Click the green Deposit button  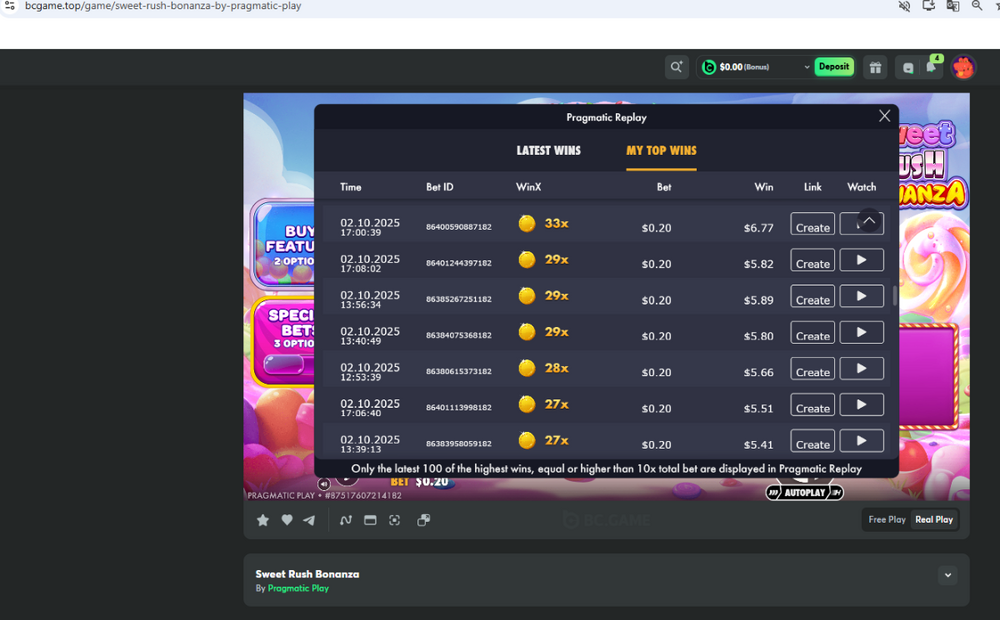834,66
